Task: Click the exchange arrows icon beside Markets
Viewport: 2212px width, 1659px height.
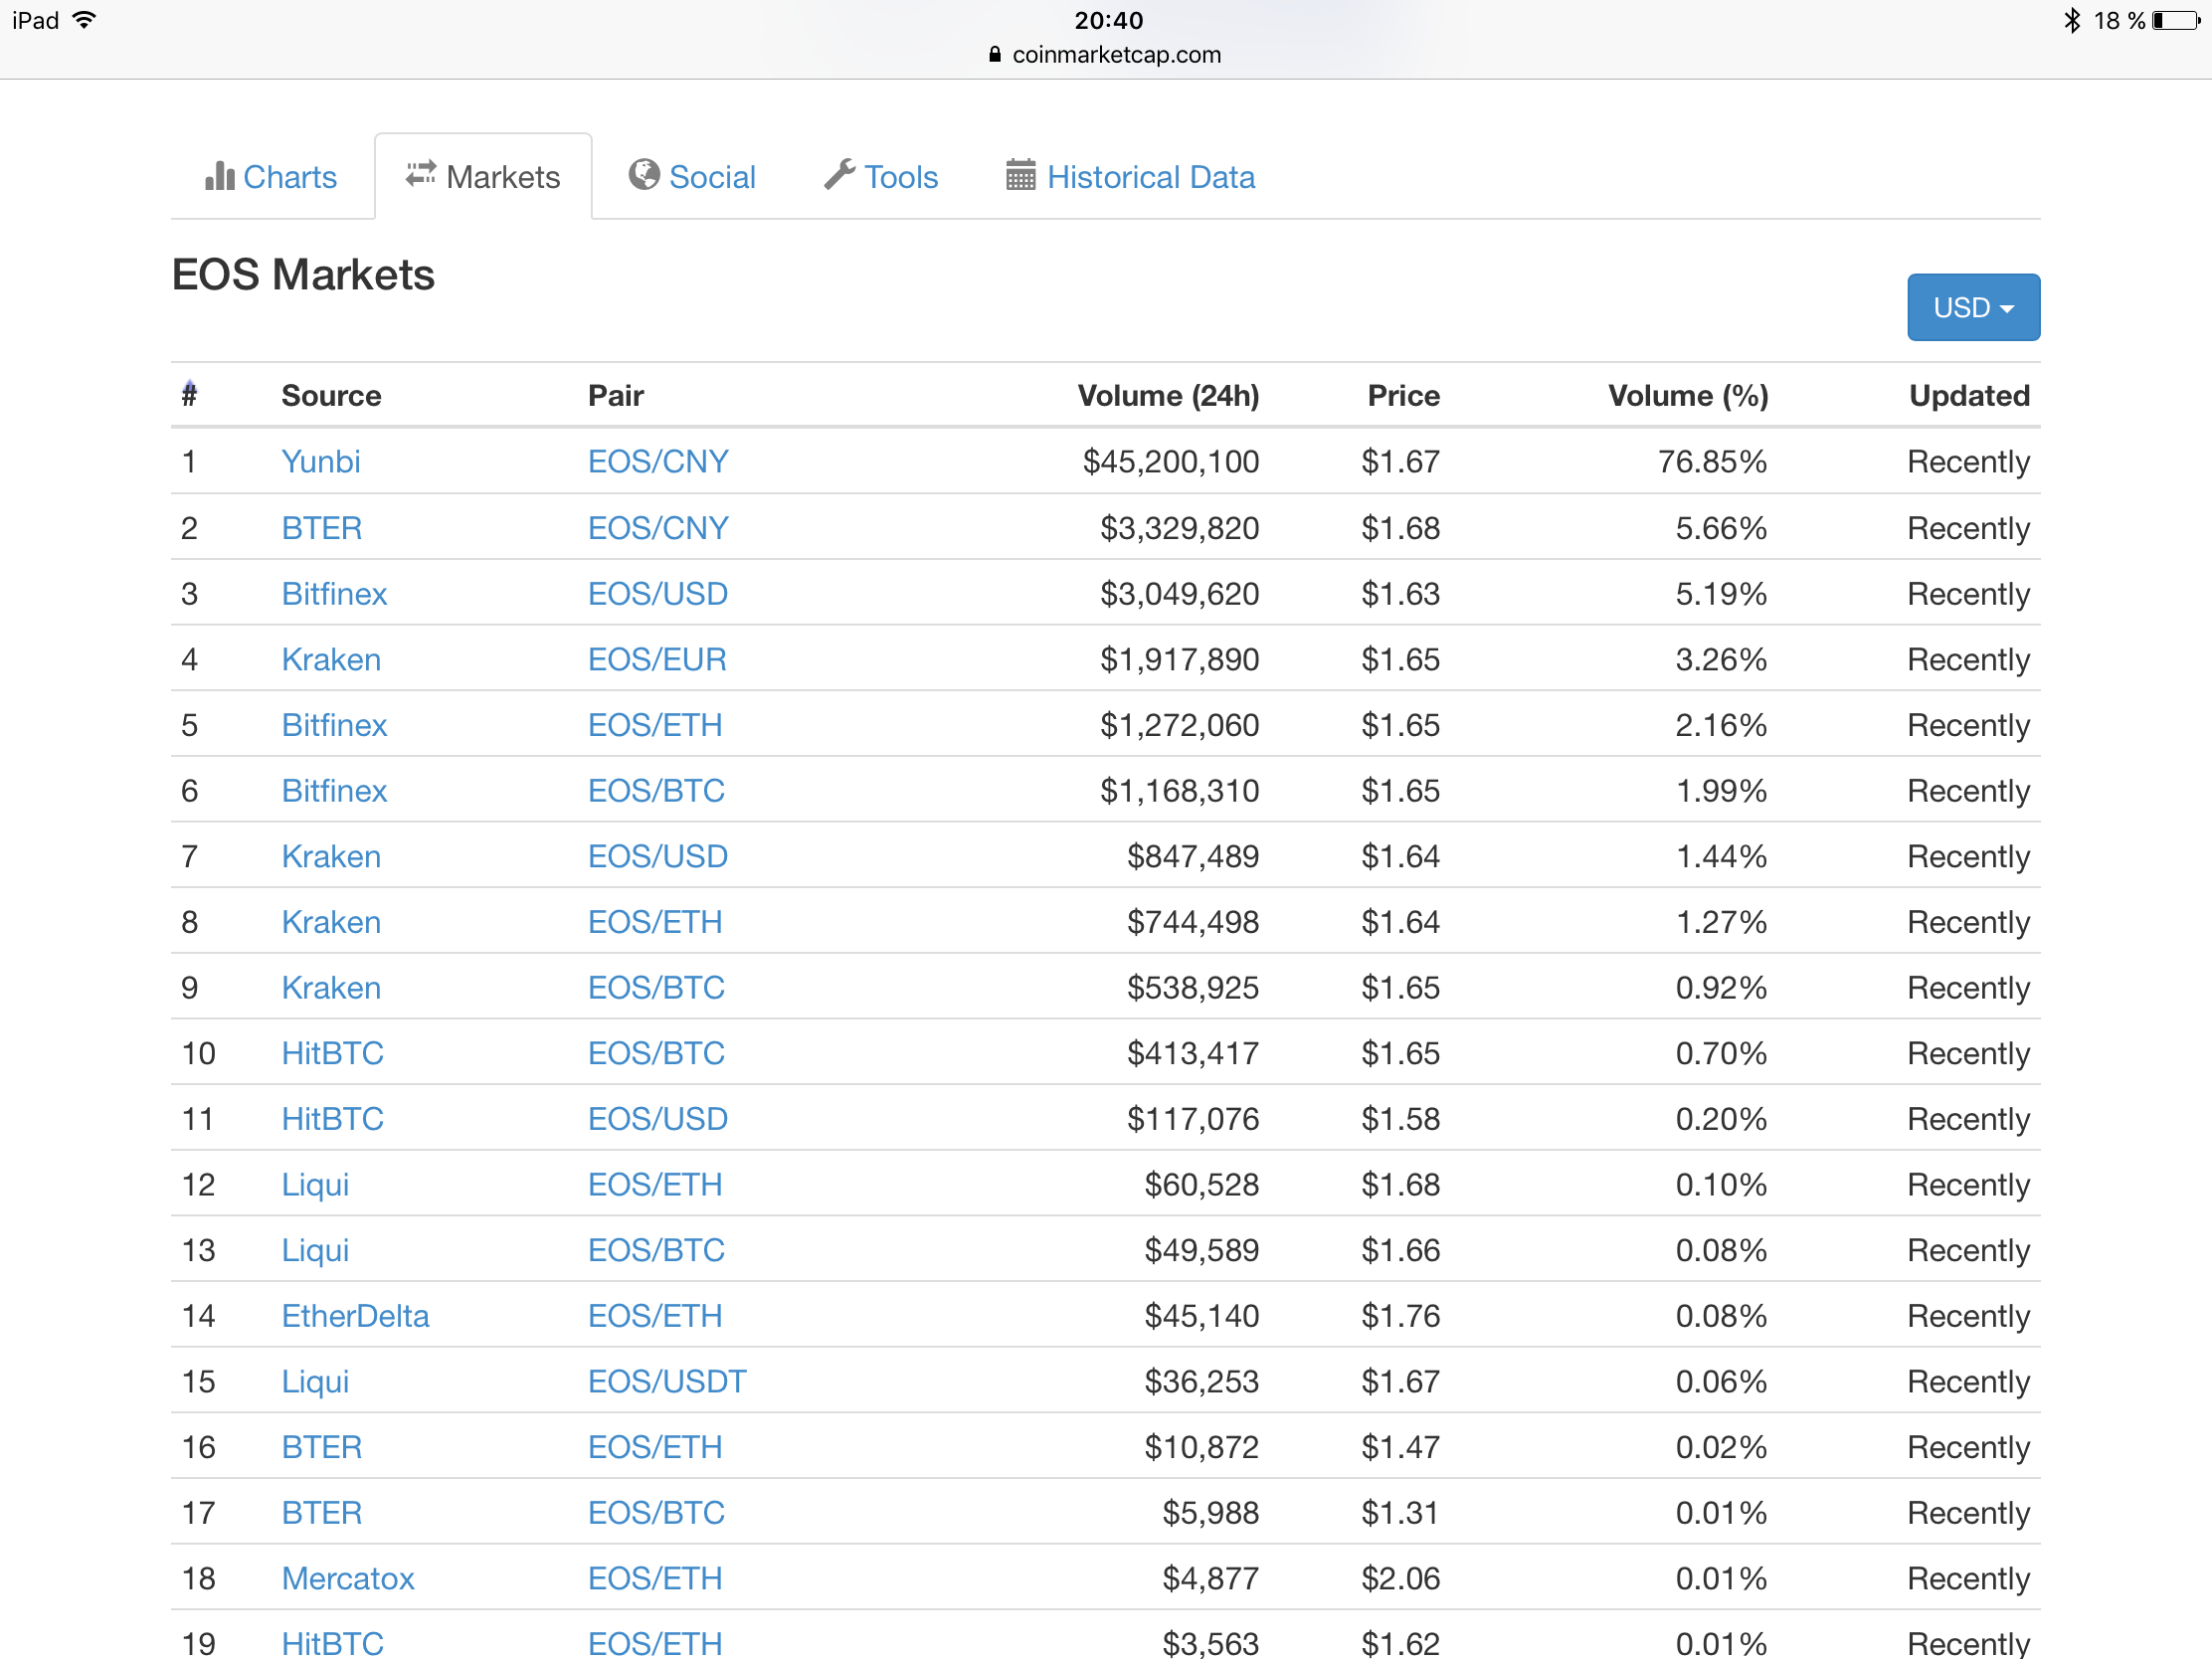Action: pyautogui.click(x=420, y=174)
